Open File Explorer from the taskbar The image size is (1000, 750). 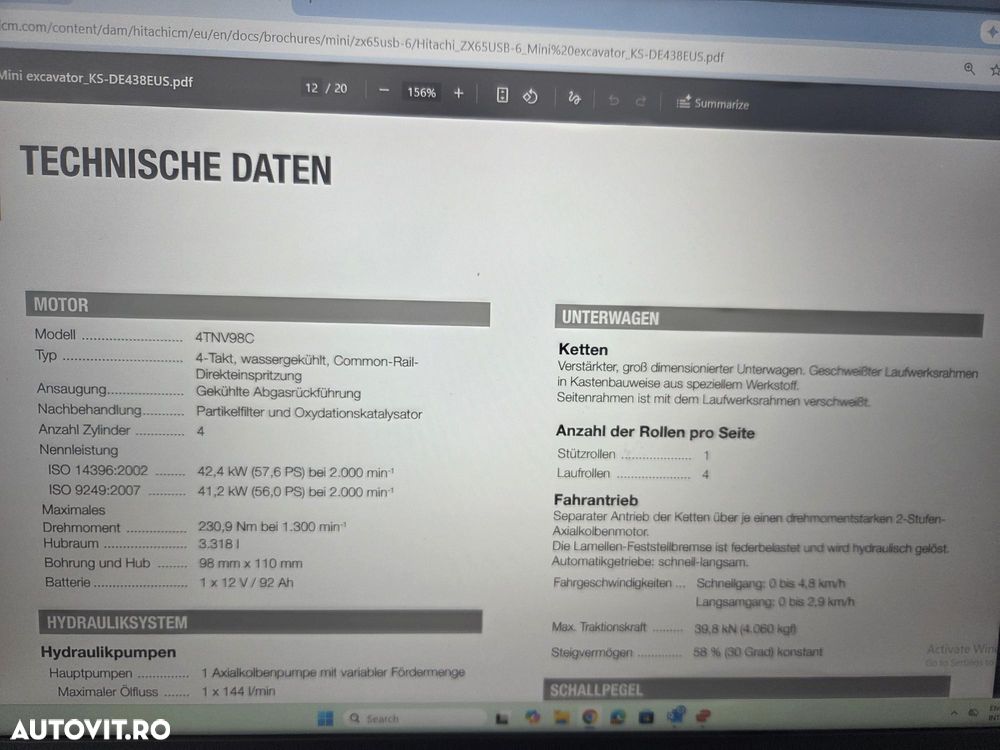(x=561, y=717)
